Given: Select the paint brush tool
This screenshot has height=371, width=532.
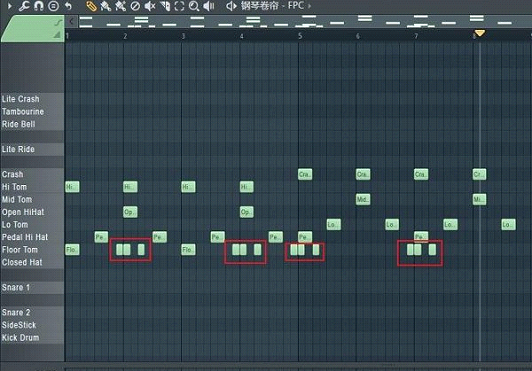Looking at the screenshot, I should [x=106, y=6].
